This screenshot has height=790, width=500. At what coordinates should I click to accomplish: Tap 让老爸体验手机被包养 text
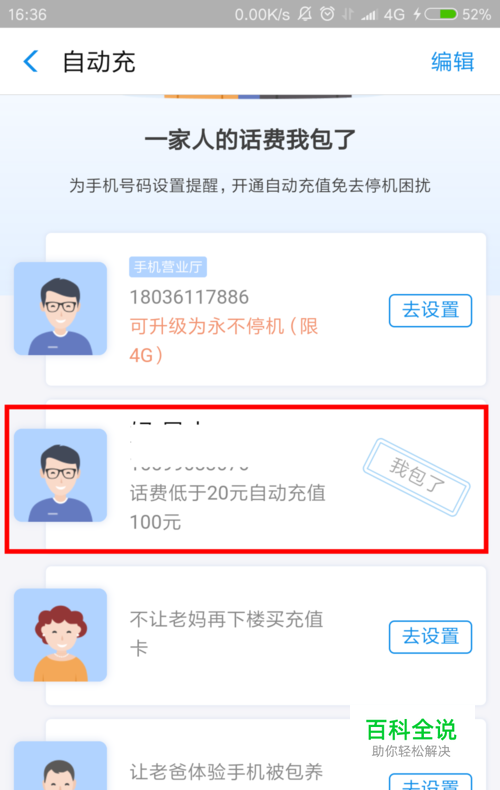point(226,771)
